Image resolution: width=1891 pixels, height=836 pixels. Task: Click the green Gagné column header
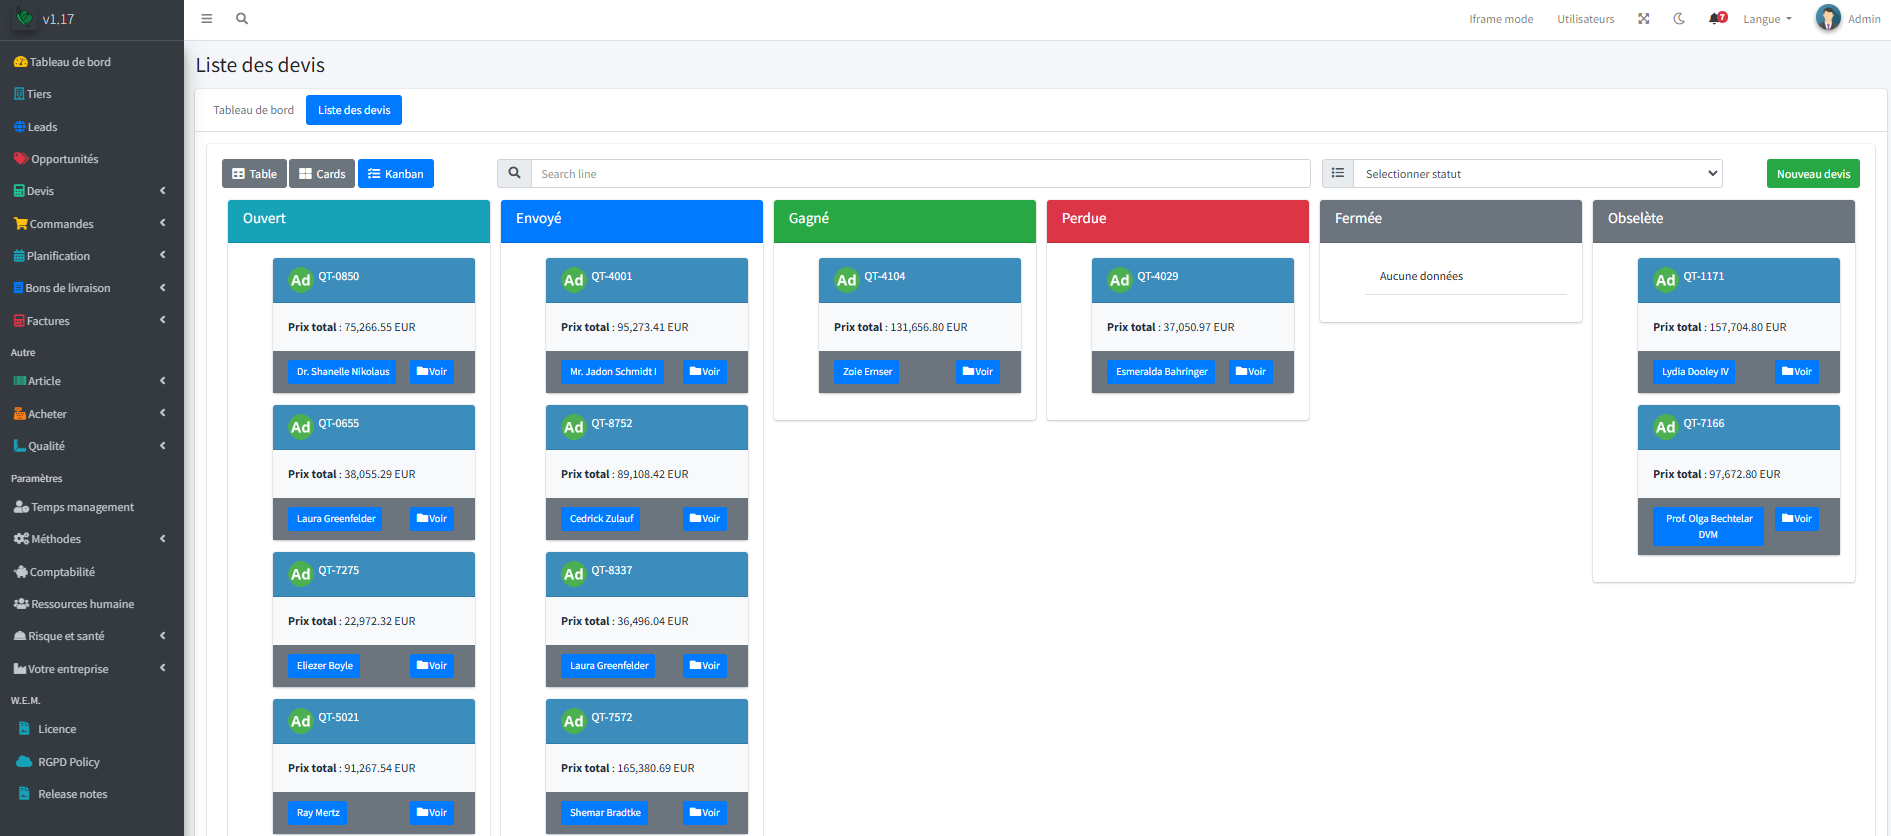coord(904,220)
